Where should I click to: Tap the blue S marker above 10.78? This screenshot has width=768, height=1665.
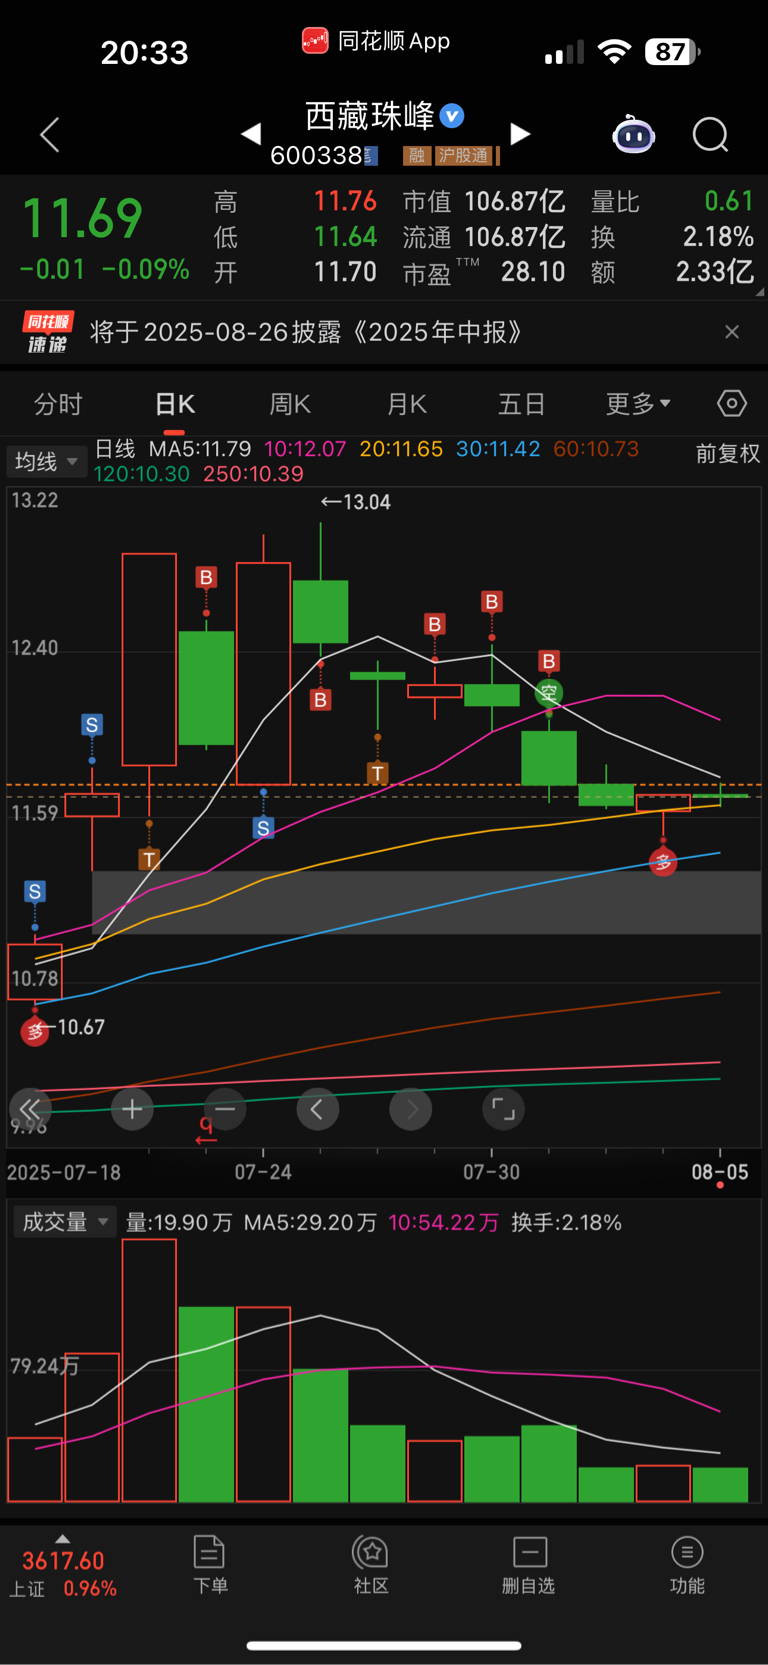pyautogui.click(x=35, y=891)
